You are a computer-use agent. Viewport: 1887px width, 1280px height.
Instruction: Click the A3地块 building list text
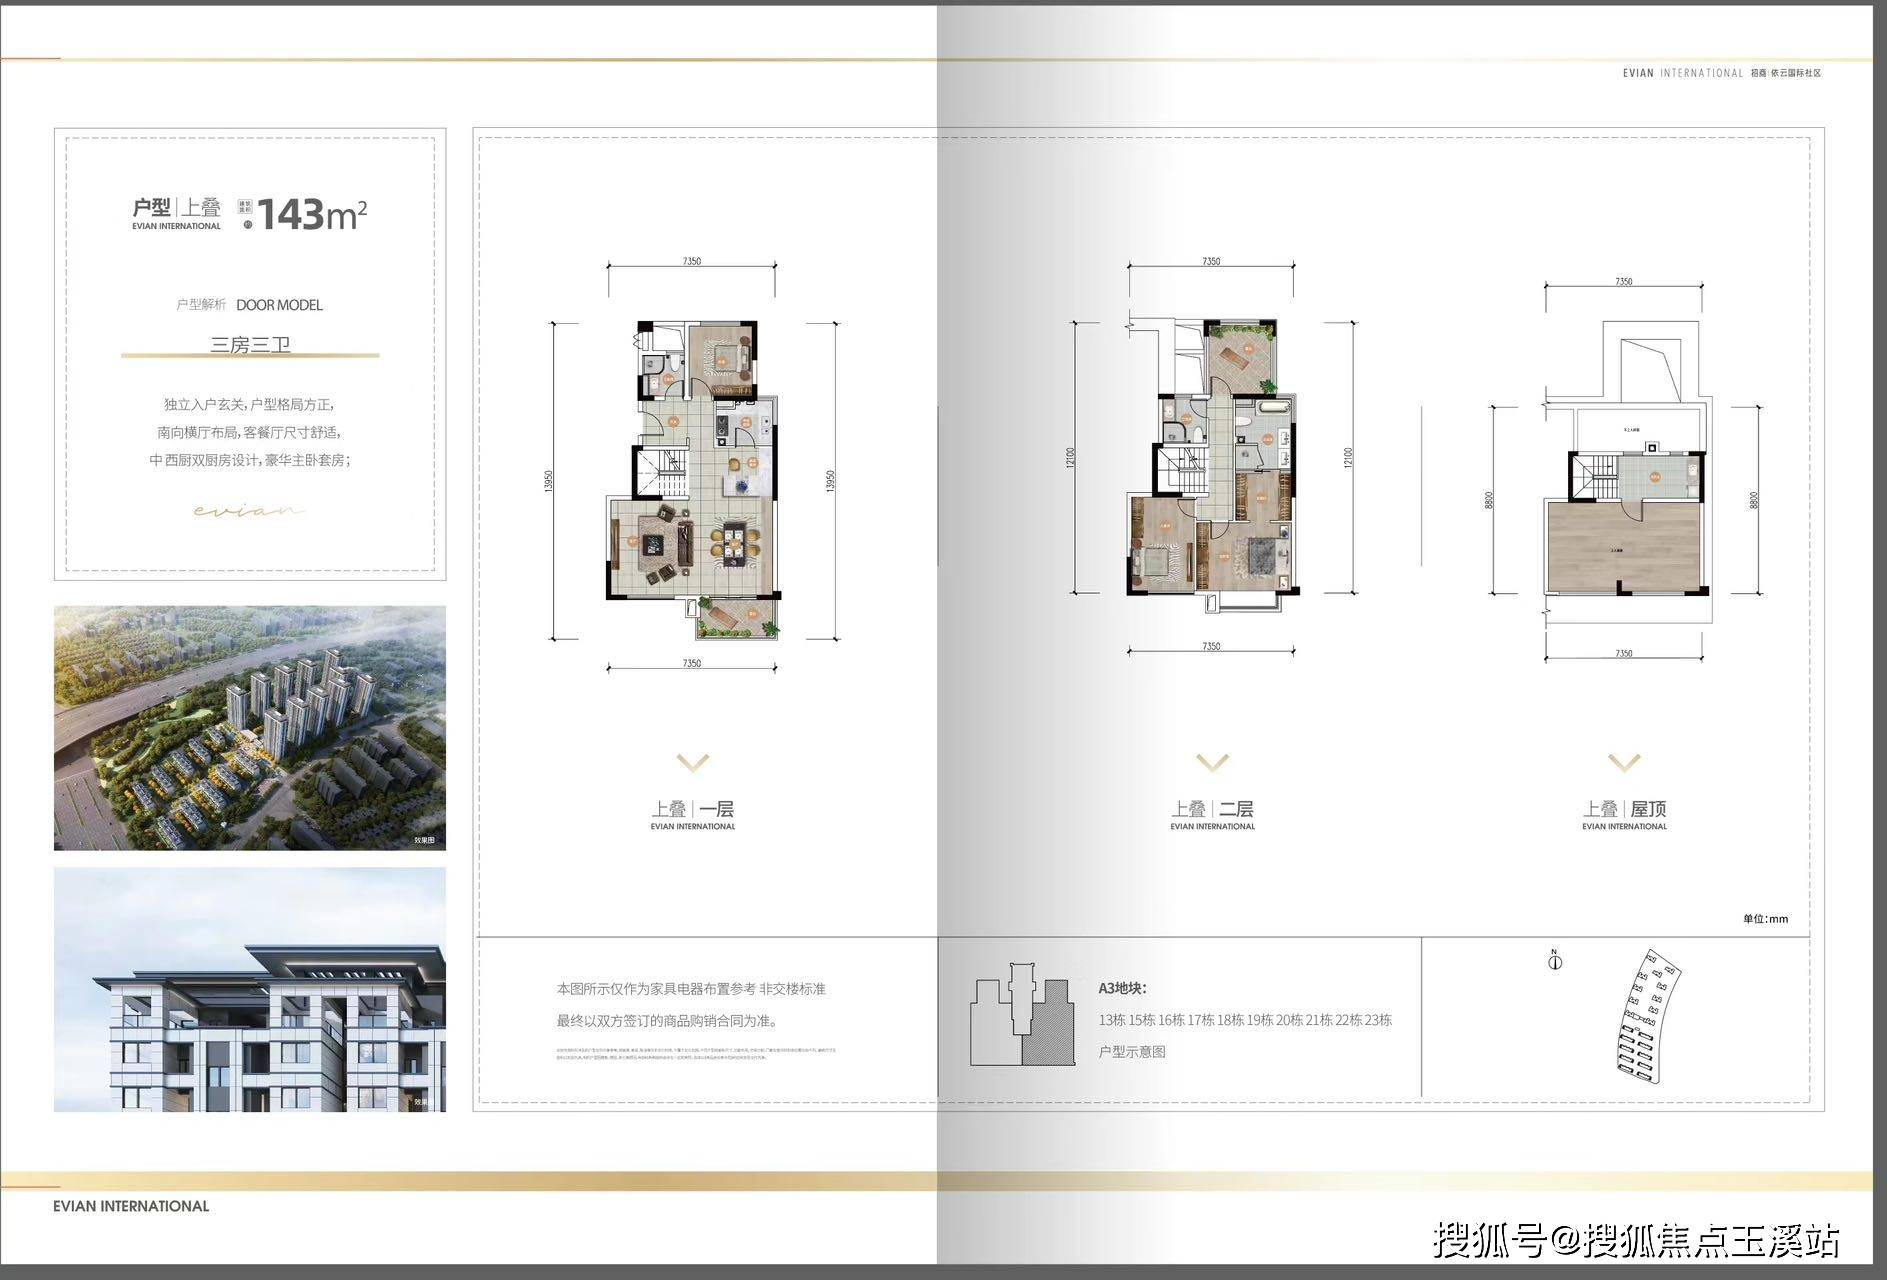click(x=1244, y=1019)
